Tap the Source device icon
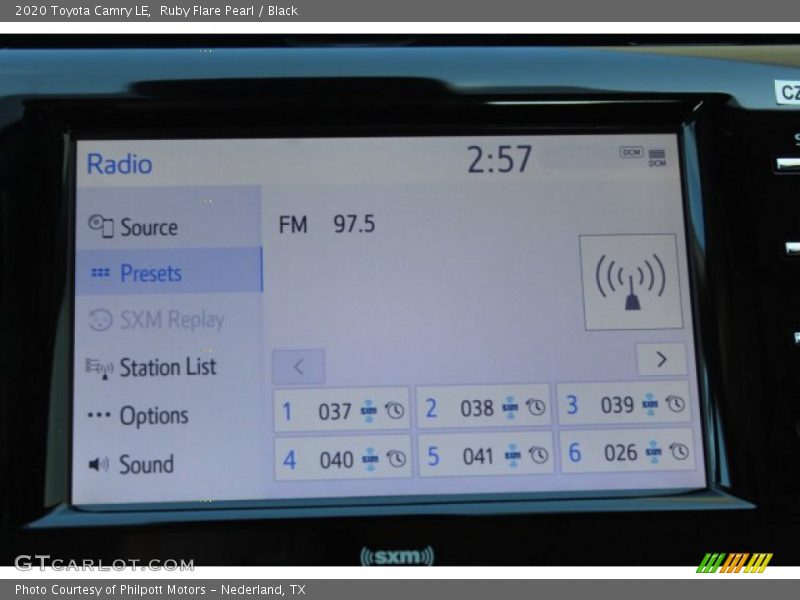The width and height of the screenshot is (800, 600). (x=101, y=226)
